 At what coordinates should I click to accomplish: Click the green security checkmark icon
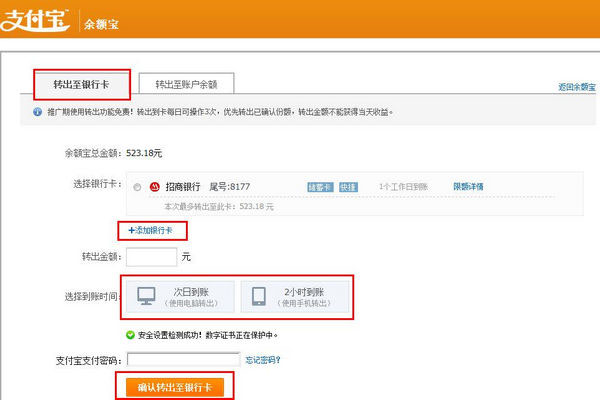130,335
